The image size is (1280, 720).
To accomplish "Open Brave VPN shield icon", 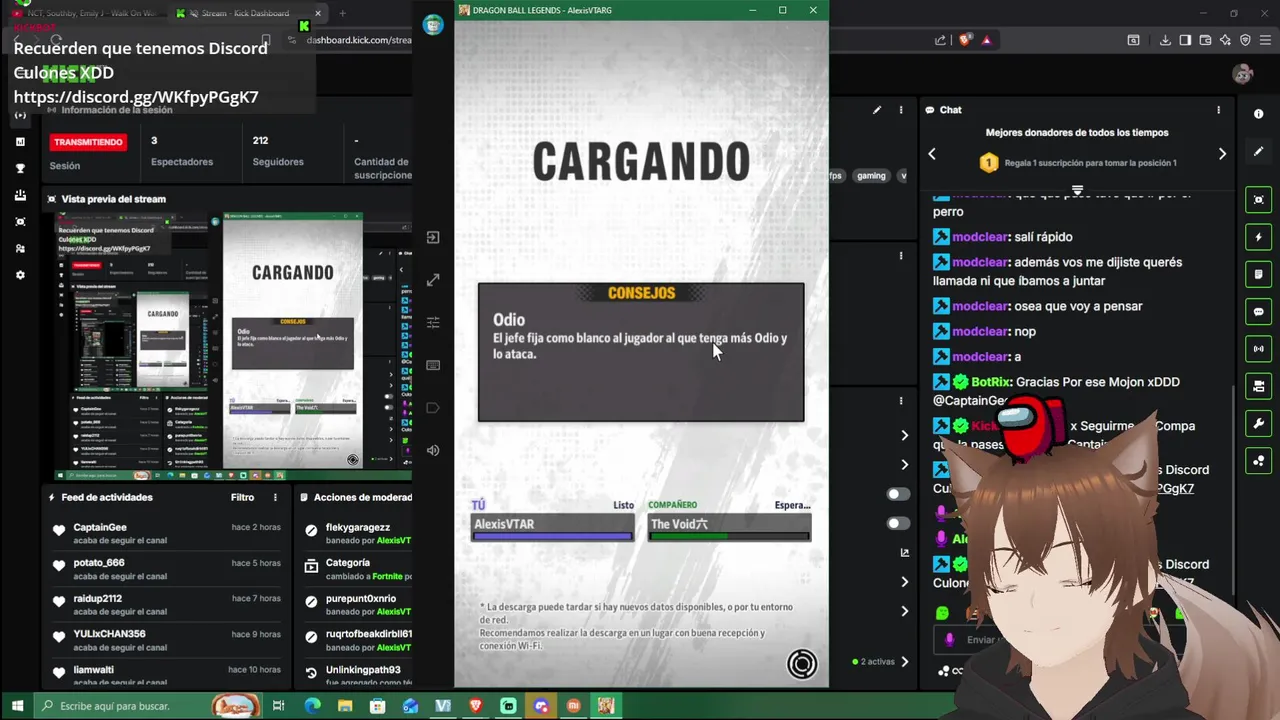I will (1245, 40).
